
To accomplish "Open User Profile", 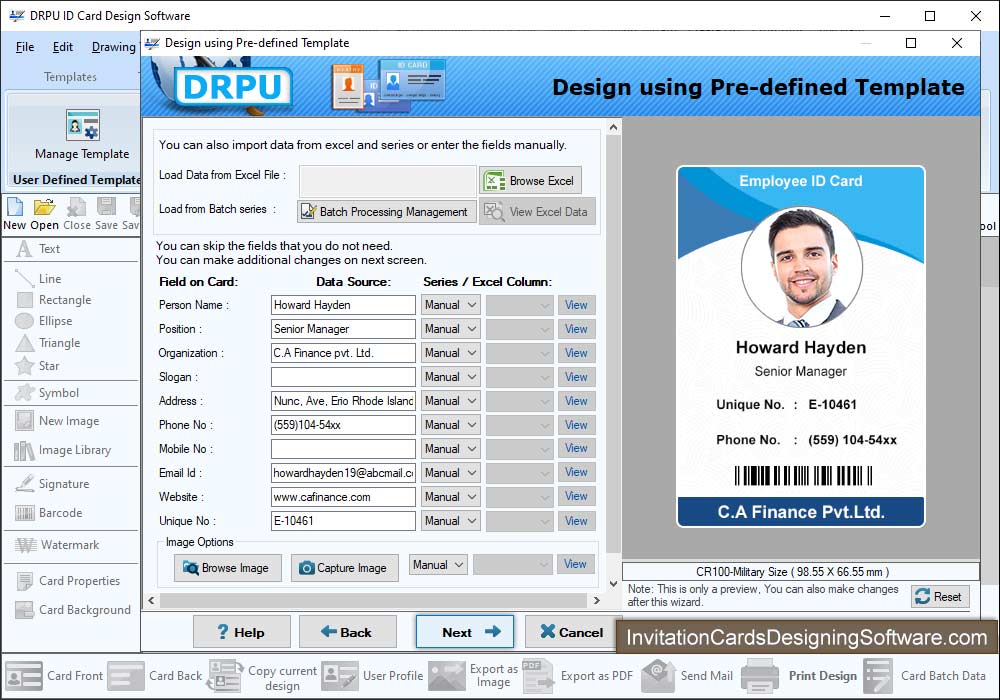I will 372,676.
